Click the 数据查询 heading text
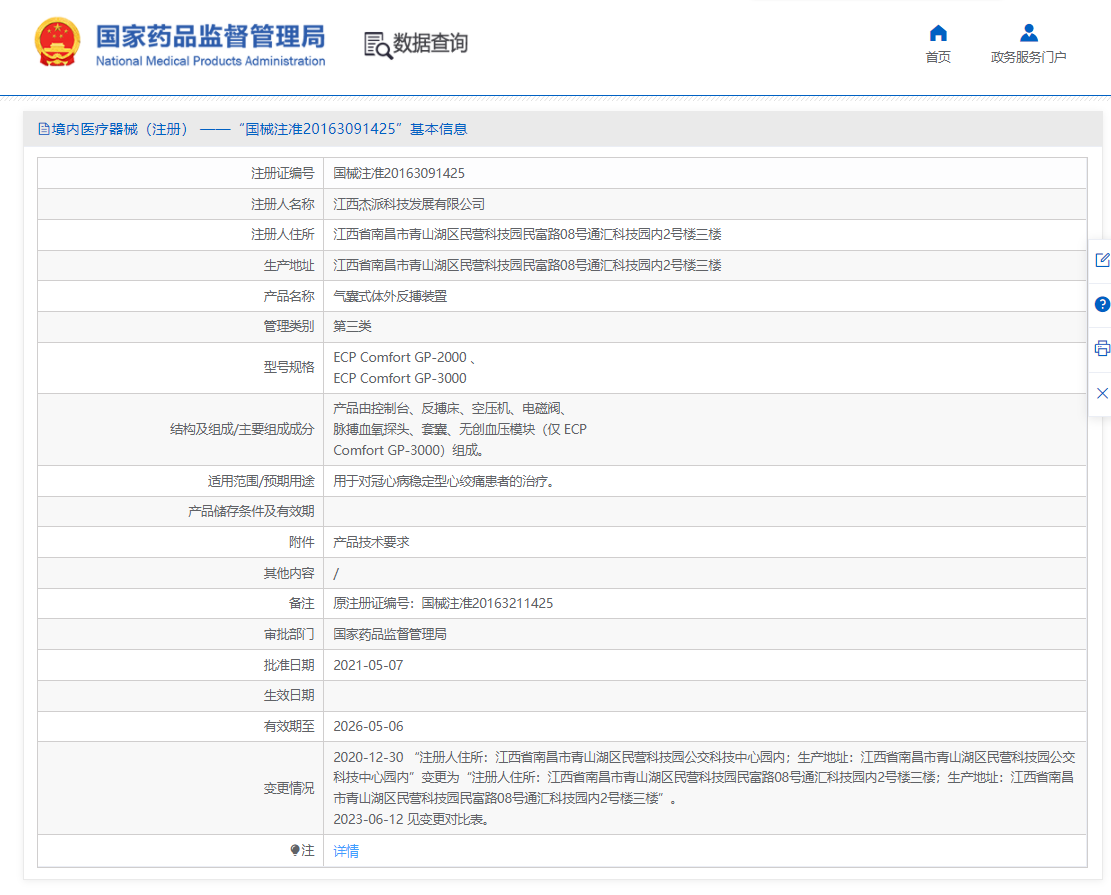Viewport: 1111px width, 895px height. pyautogui.click(x=430, y=43)
